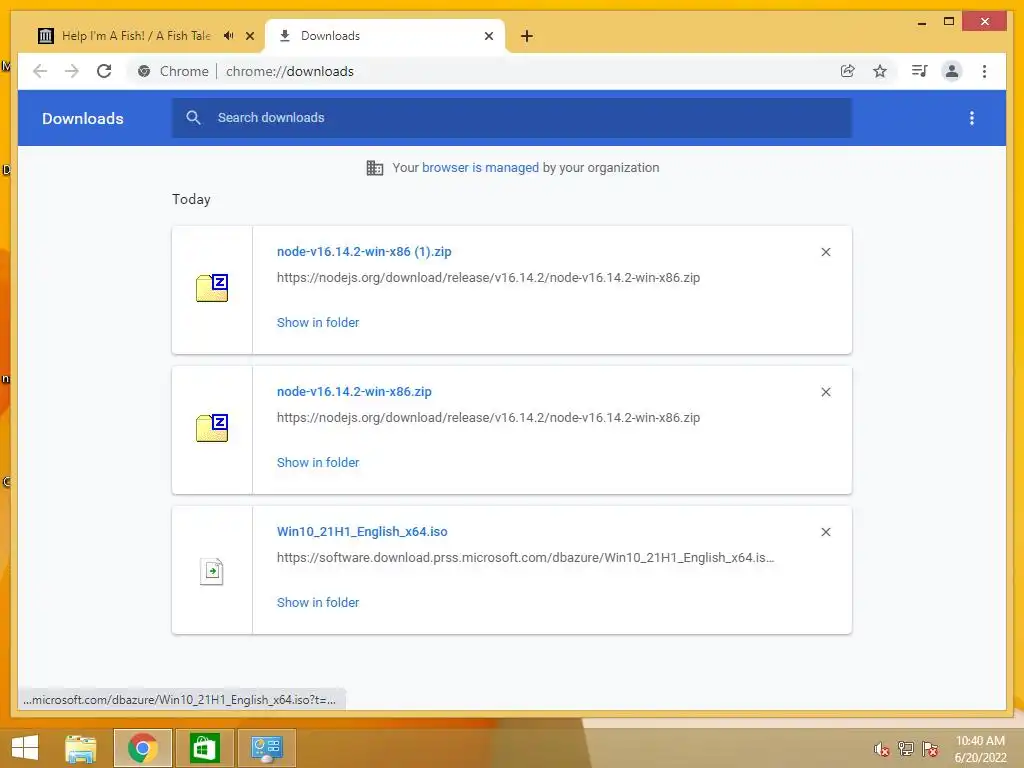
Task: Focus the Search downloads field
Action: point(512,118)
